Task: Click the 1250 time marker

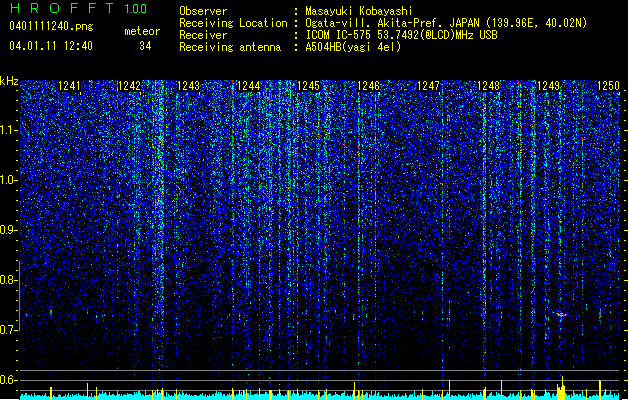Action: point(608,86)
